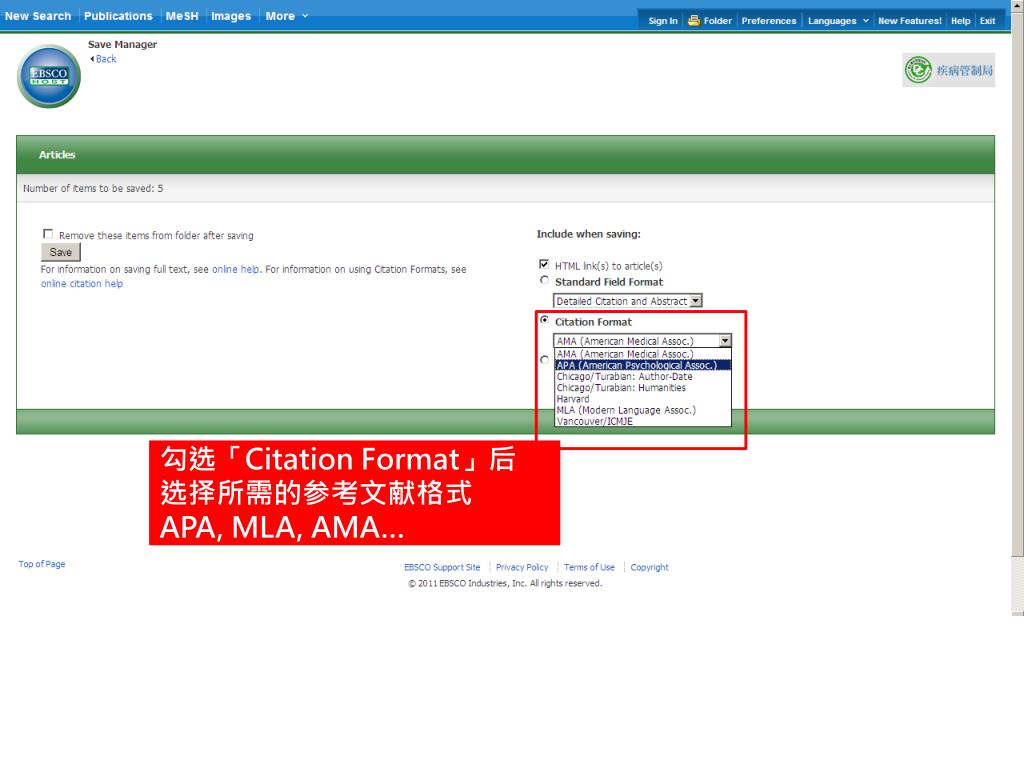Image resolution: width=1024 pixels, height=768 pixels.
Task: Click the Back arrow link
Action: coord(103,59)
